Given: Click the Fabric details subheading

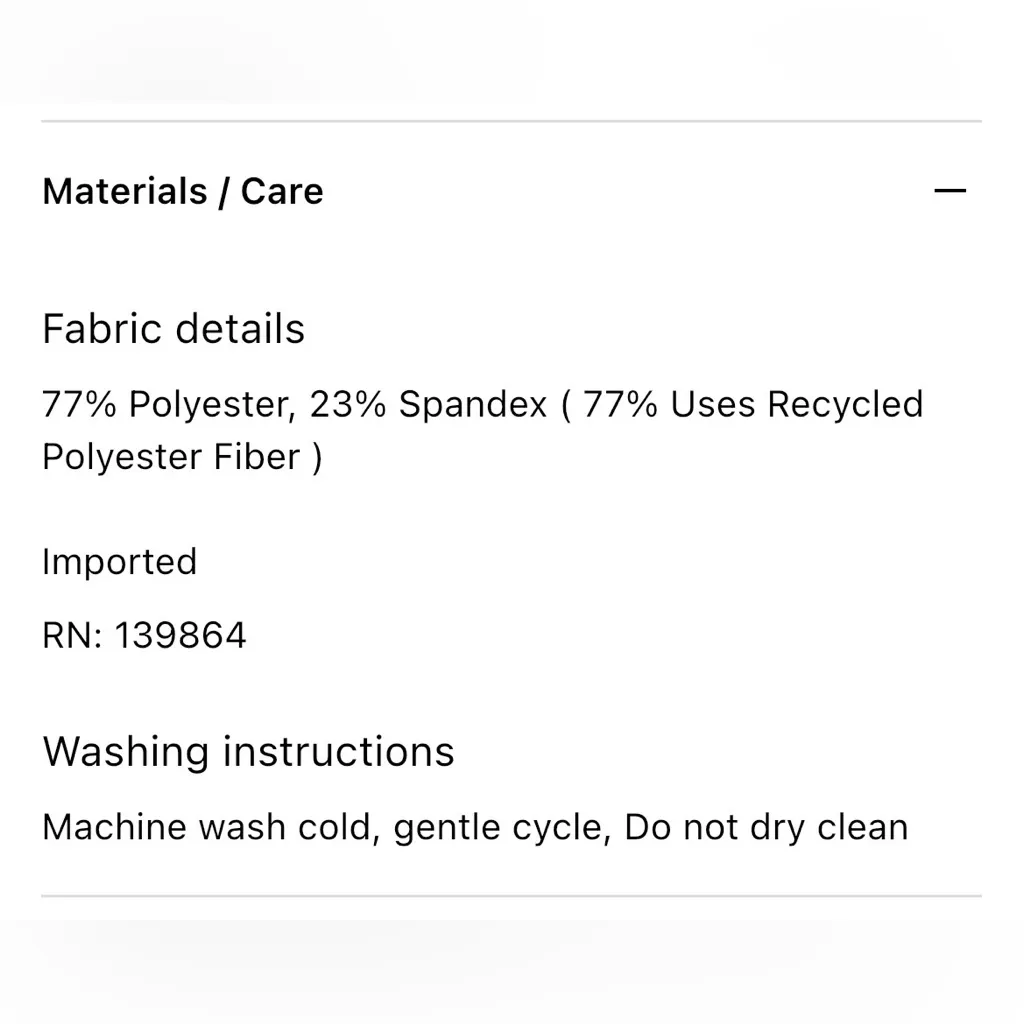Looking at the screenshot, I should 173,329.
